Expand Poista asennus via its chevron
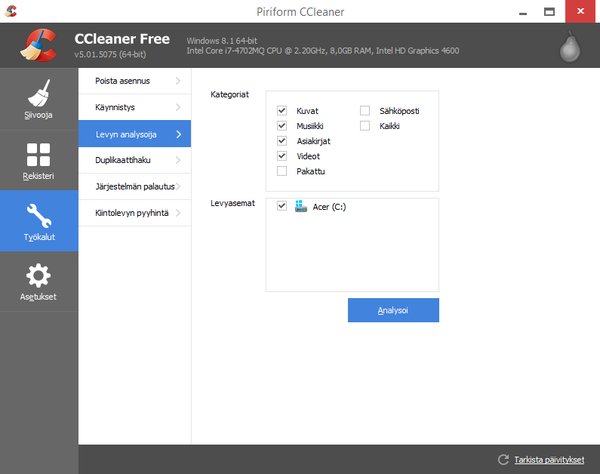This screenshot has height=474, width=600. tap(178, 81)
